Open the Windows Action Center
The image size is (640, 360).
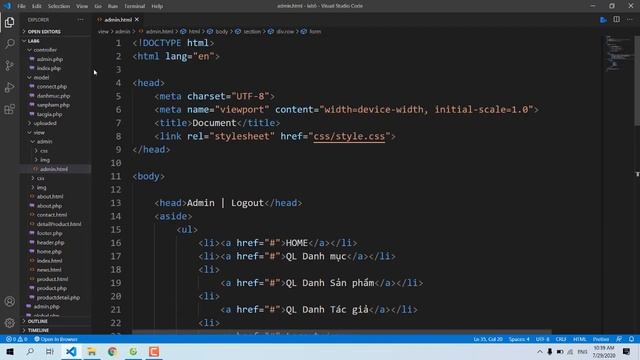pos(627,351)
